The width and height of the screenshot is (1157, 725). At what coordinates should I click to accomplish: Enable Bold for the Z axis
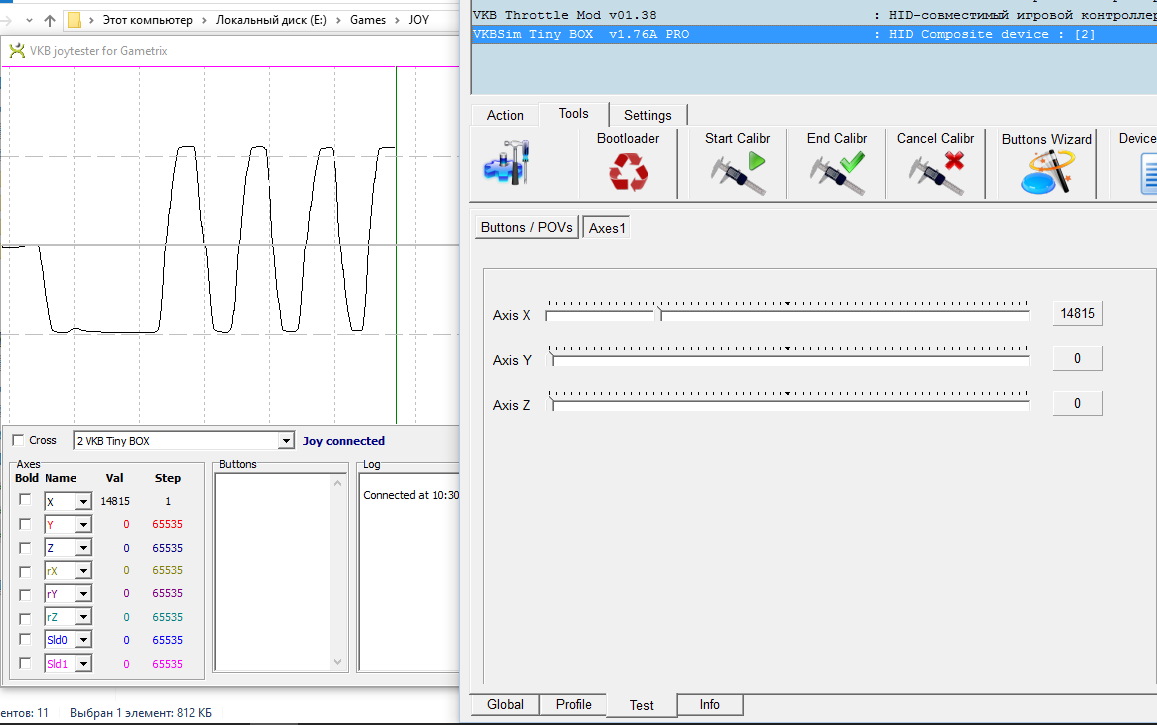pos(25,547)
